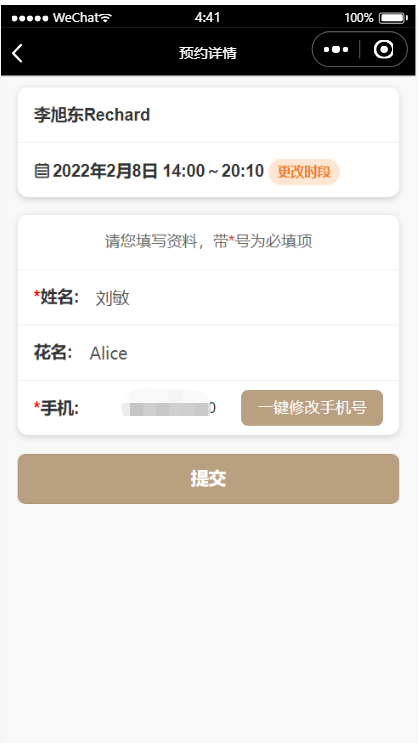
Task: Click the 花名 label
Action: coord(53,353)
